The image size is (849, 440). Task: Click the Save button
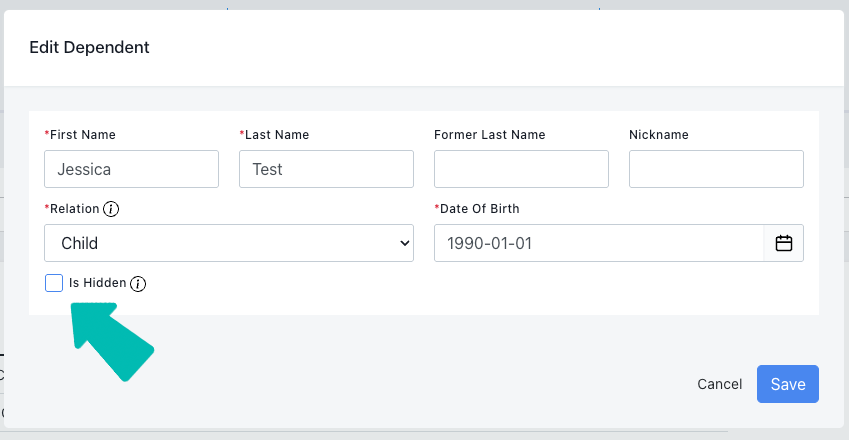tap(788, 384)
